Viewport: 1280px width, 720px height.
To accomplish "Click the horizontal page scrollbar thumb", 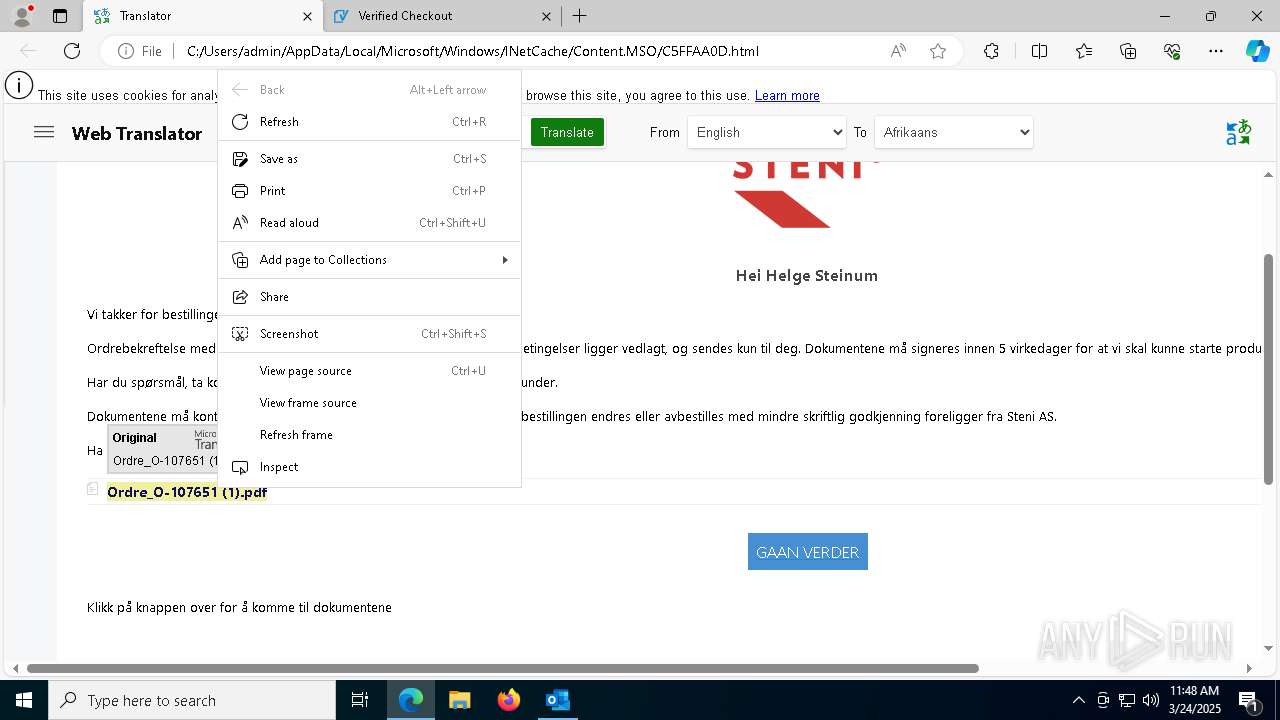I will [502, 668].
